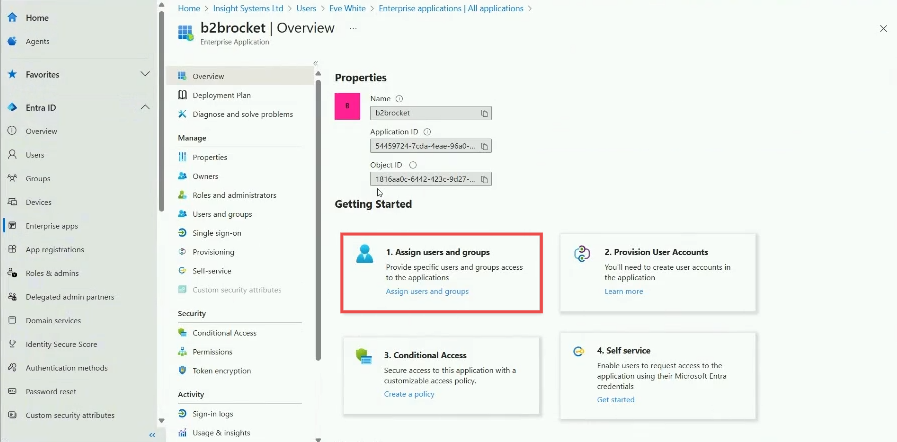
Task: Go to Agents in the sidebar
Action: [37, 41]
